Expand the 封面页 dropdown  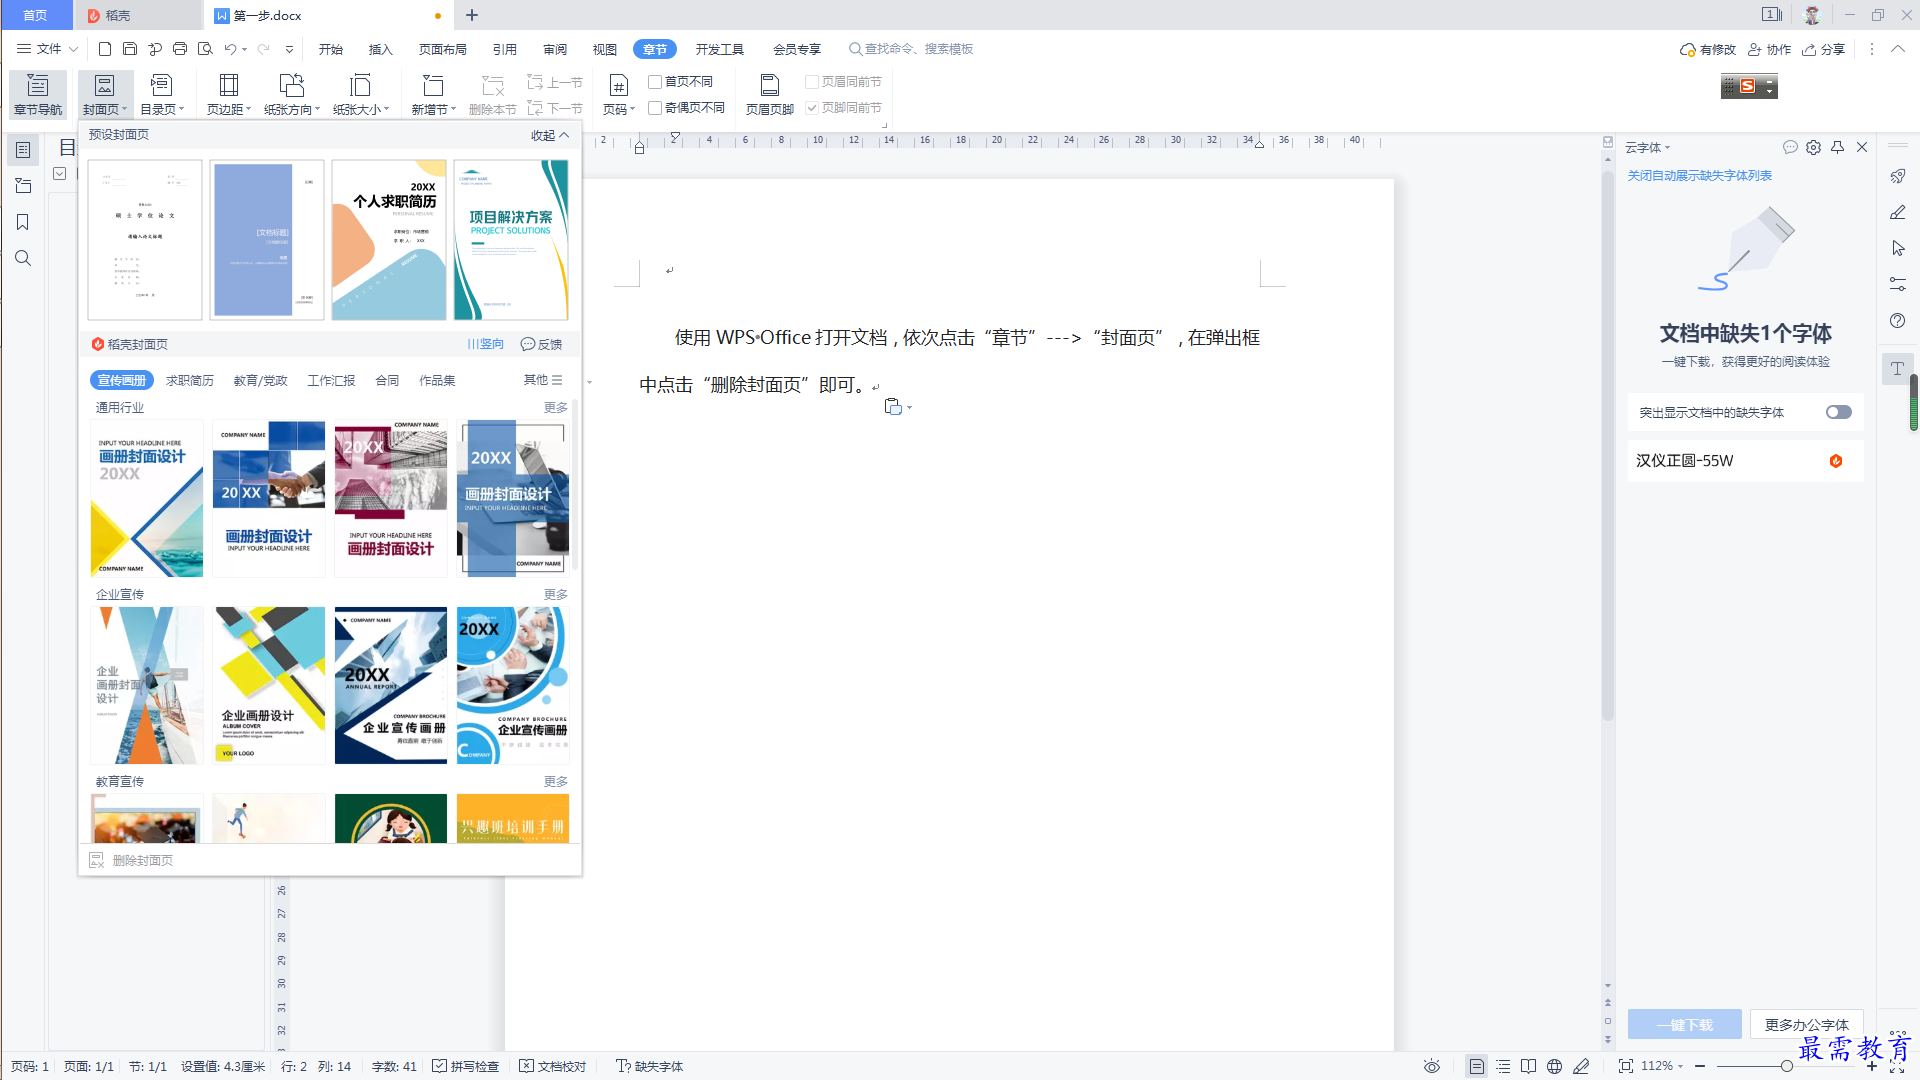click(104, 109)
